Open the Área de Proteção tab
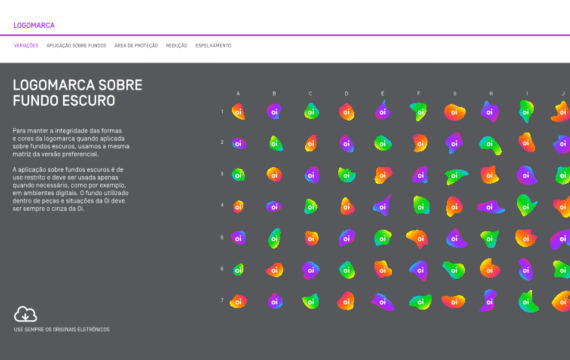Image resolution: width=570 pixels, height=360 pixels. (x=136, y=46)
